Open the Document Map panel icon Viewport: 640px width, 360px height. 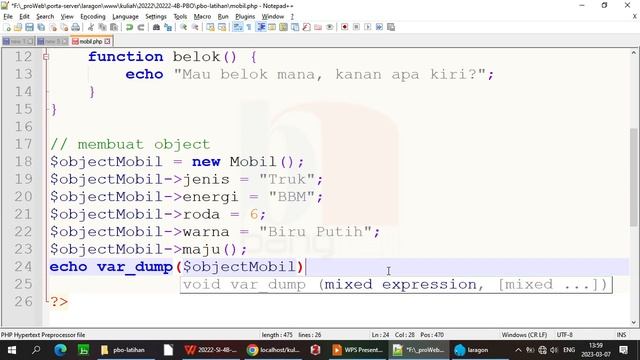tap(283, 27)
